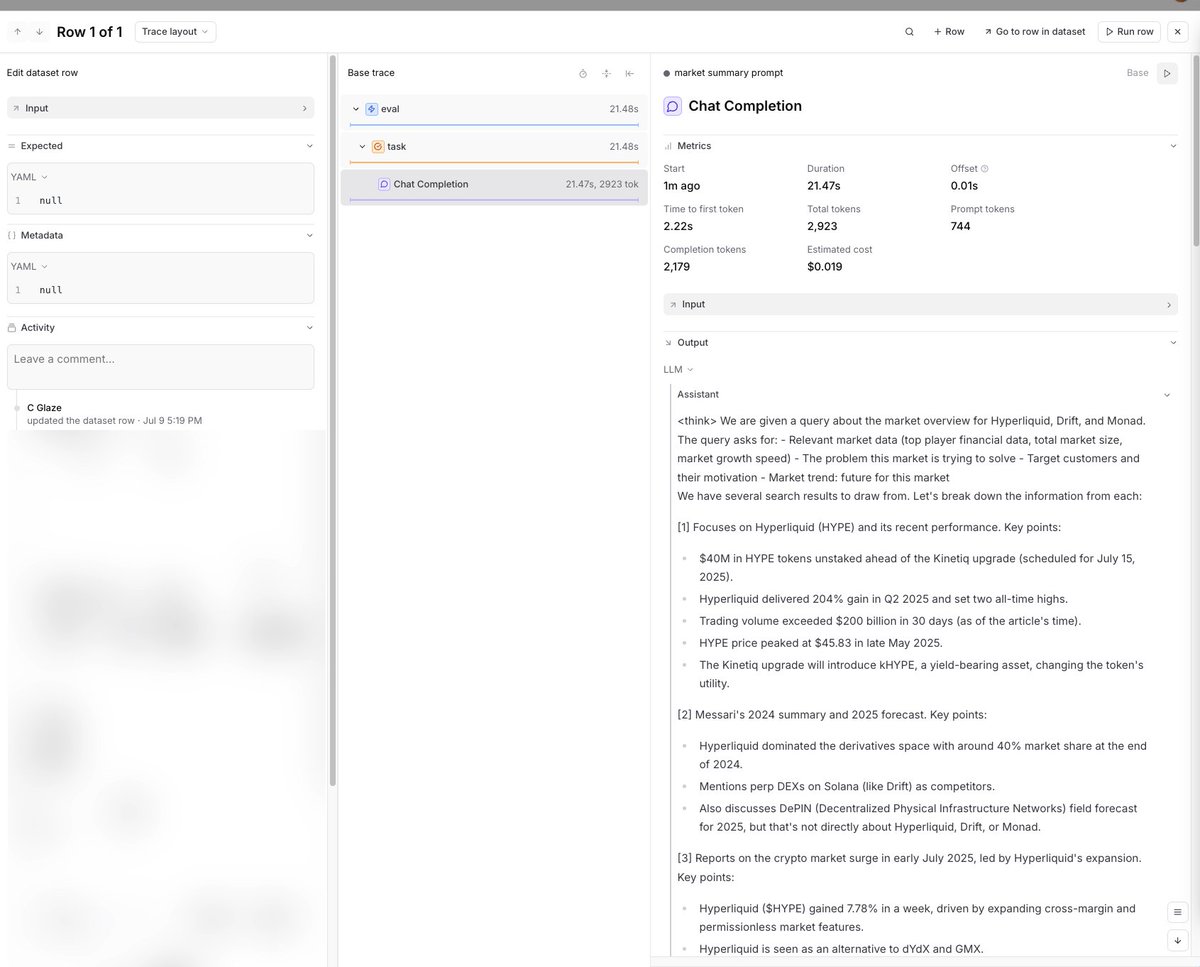
Task: Click the task 21.48s duration
Action: pos(623,147)
